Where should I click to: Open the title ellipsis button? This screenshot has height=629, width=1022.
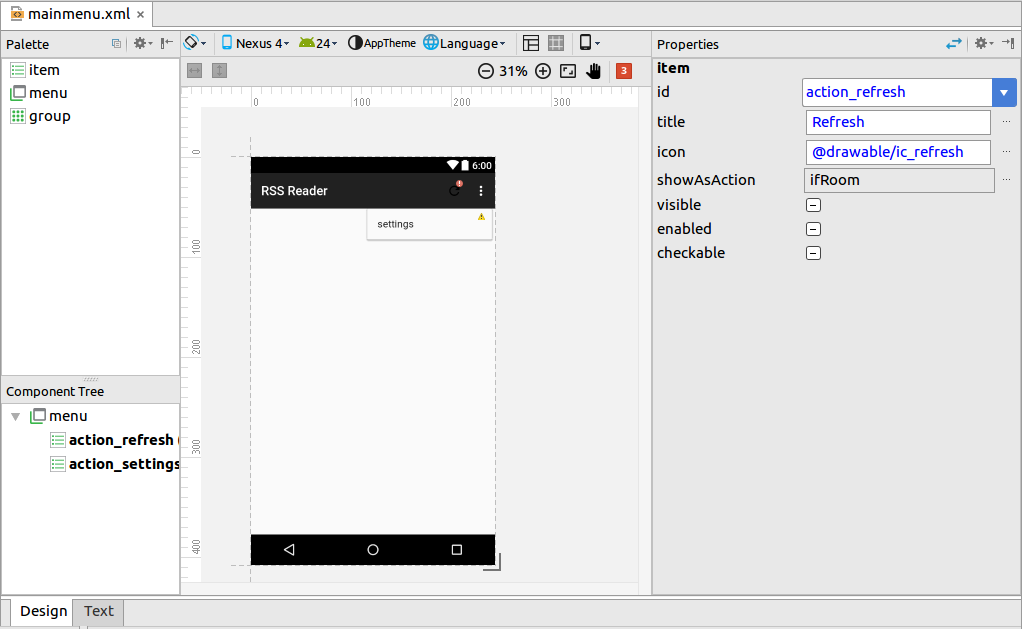click(x=1006, y=122)
